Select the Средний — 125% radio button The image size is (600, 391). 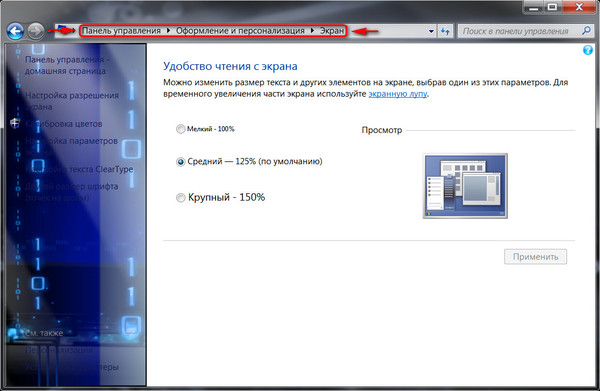coord(180,162)
